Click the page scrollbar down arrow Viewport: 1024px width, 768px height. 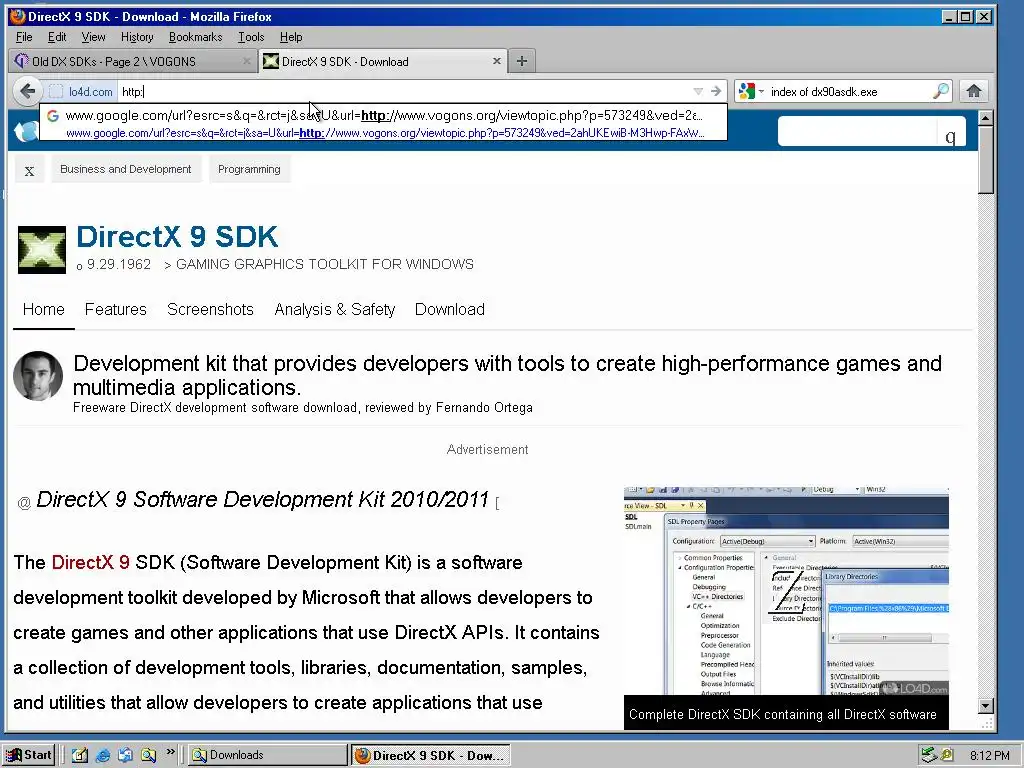tap(985, 706)
